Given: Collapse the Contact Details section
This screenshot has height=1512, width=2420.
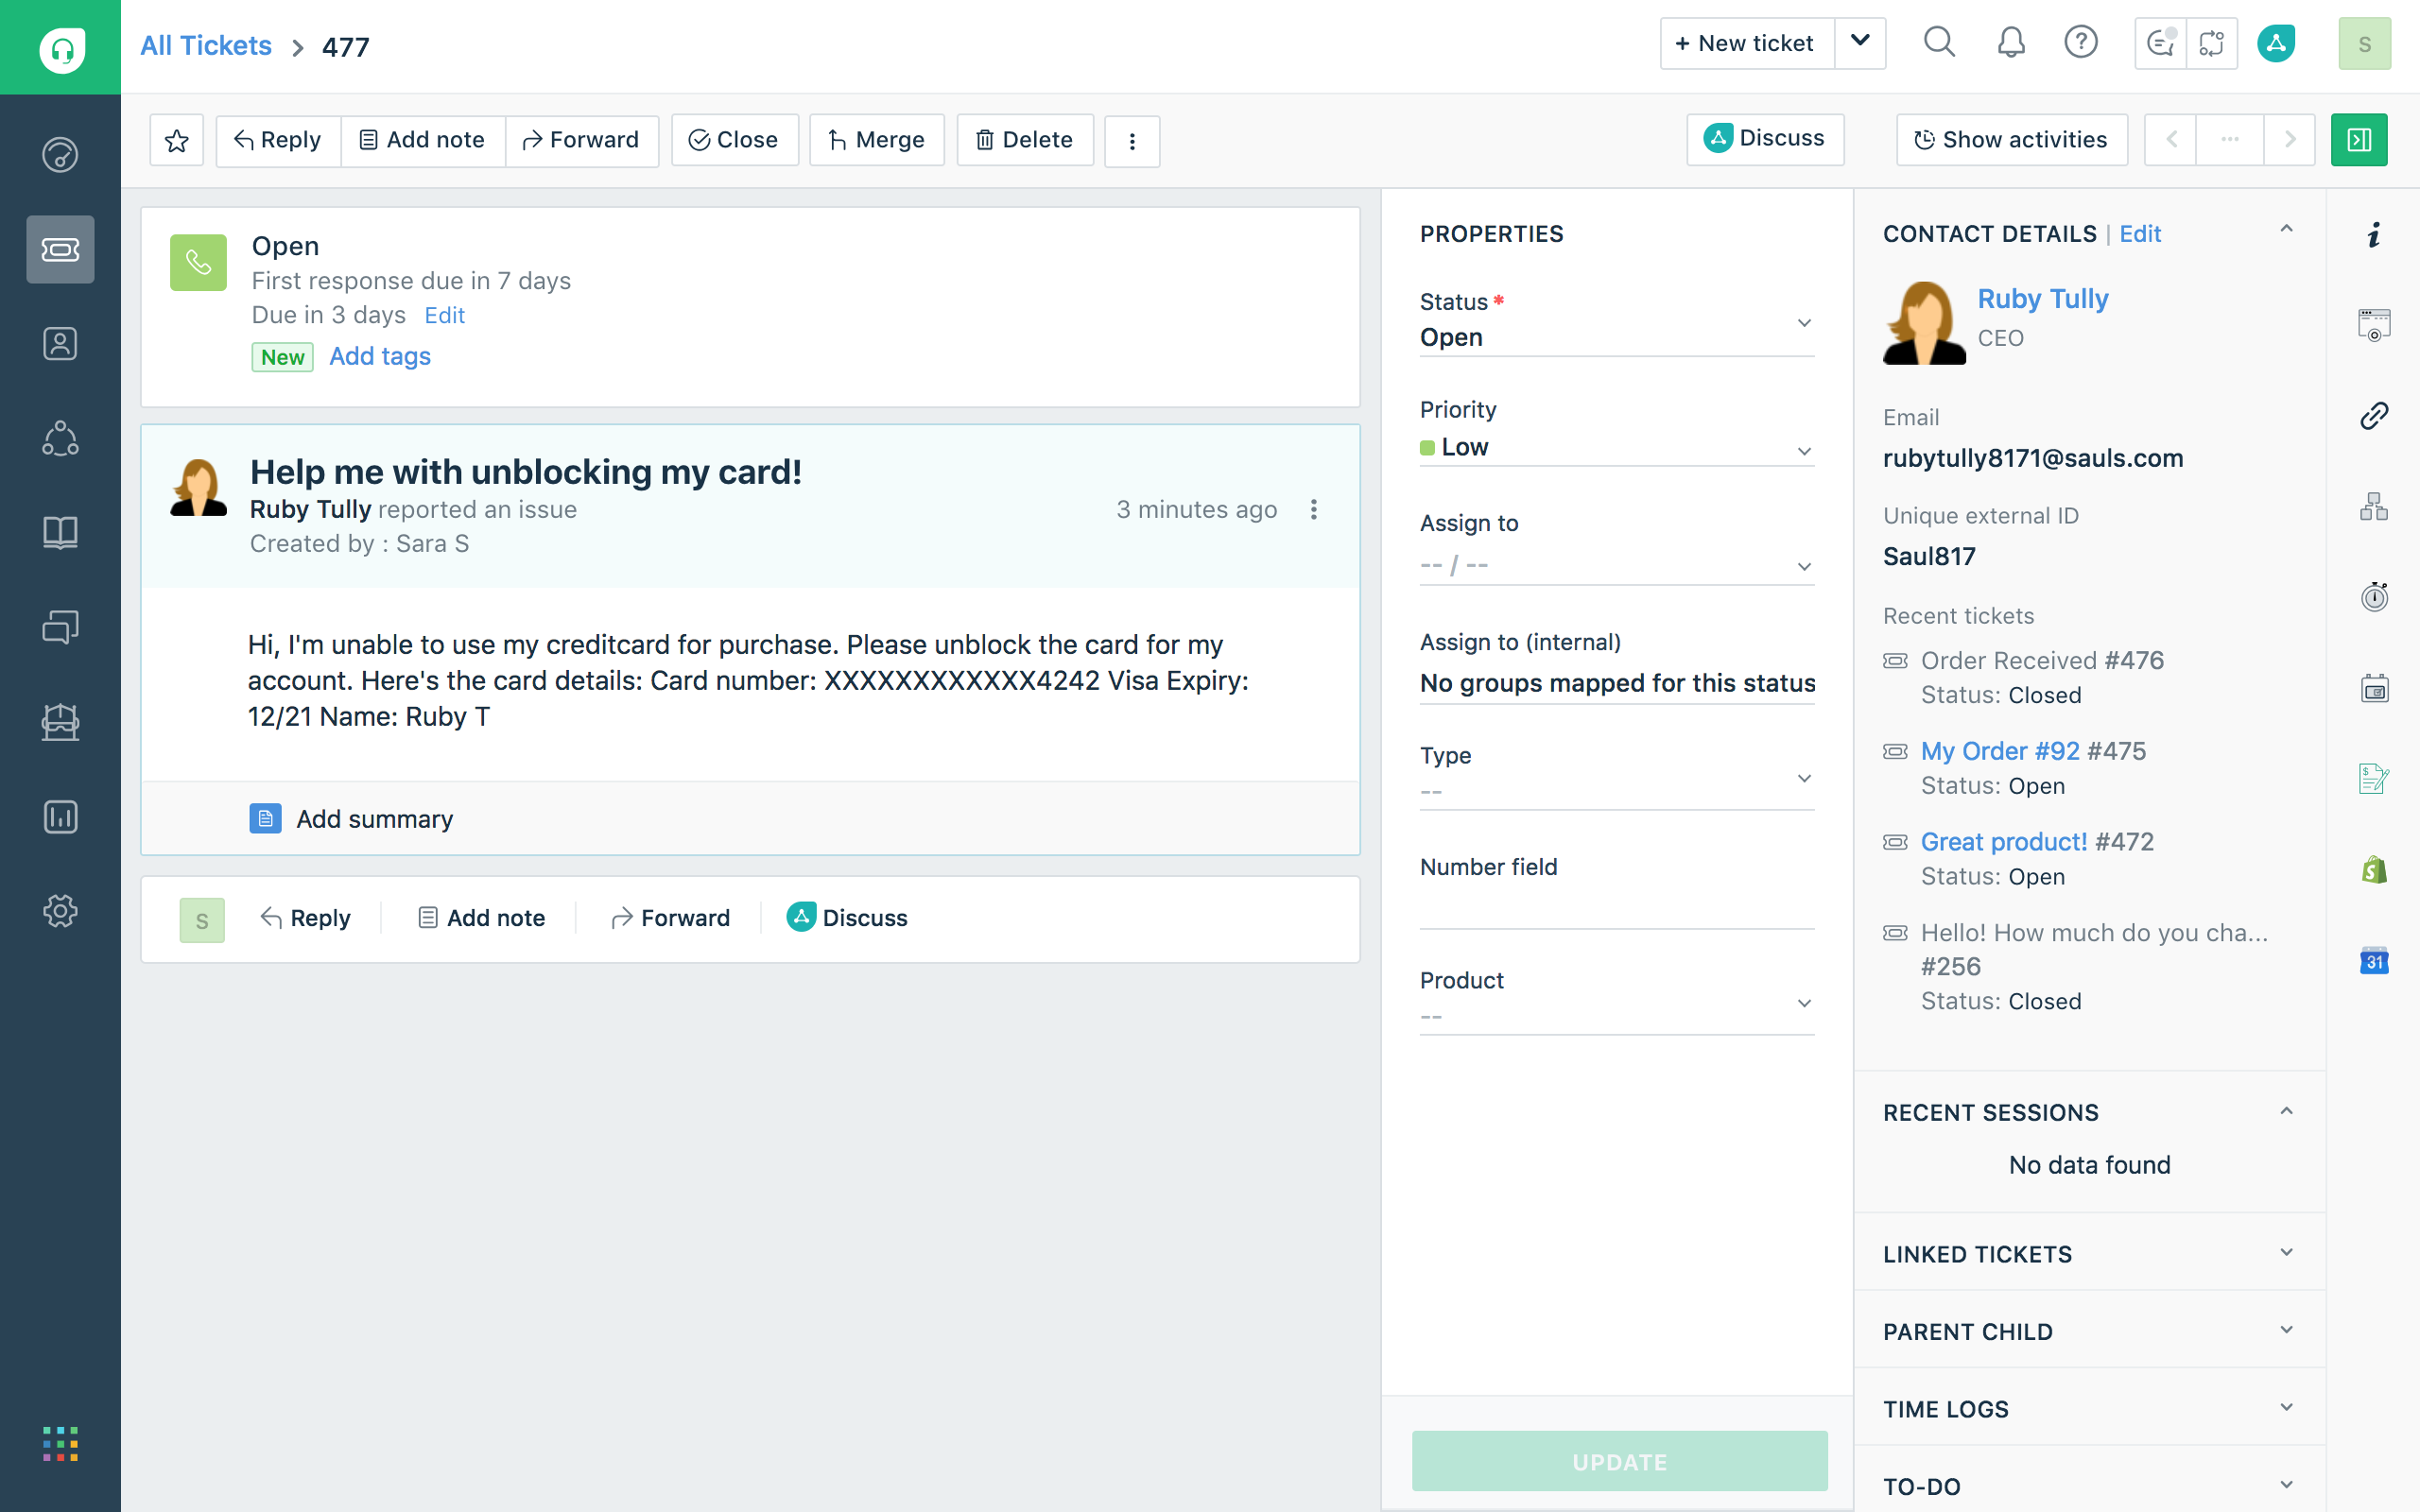Looking at the screenshot, I should point(2286,230).
